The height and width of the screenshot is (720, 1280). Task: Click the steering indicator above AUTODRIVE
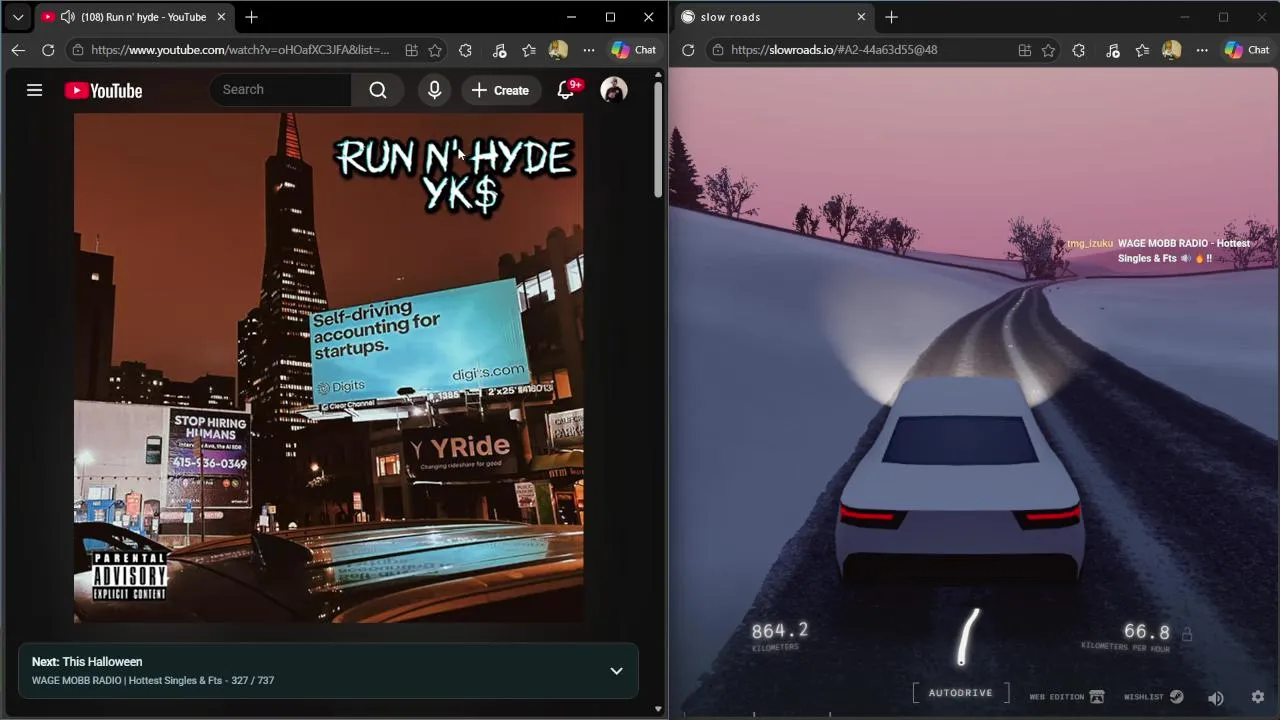coord(967,637)
